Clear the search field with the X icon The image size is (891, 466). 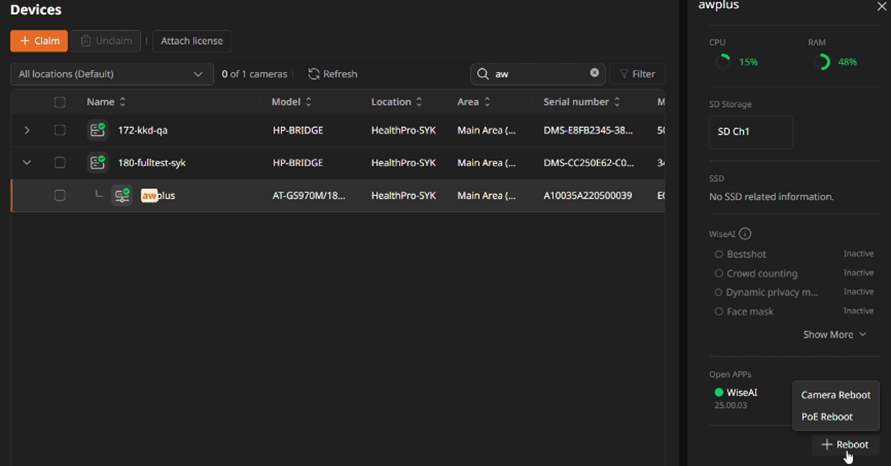(x=594, y=73)
